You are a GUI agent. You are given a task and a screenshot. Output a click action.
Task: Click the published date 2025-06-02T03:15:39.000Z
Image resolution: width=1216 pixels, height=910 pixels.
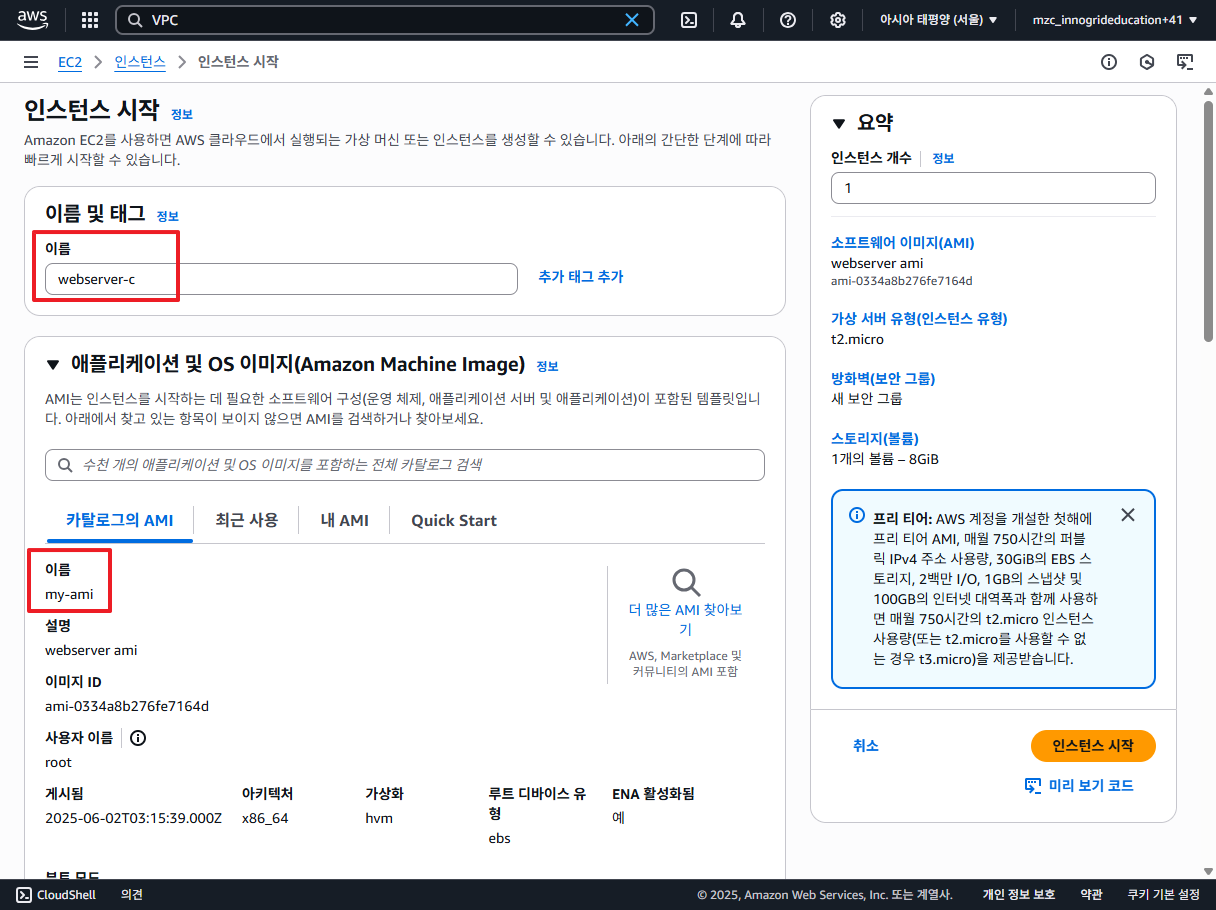pyautogui.click(x=133, y=818)
